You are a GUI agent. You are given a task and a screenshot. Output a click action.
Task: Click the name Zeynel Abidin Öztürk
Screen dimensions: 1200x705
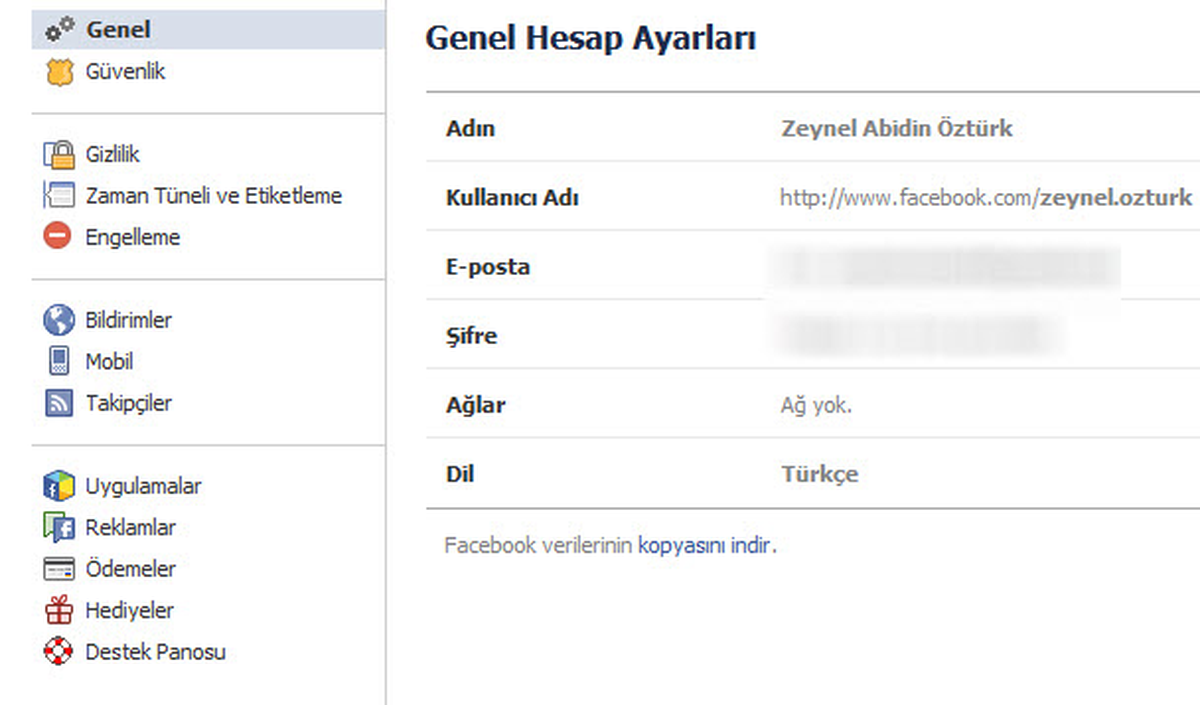tap(897, 128)
